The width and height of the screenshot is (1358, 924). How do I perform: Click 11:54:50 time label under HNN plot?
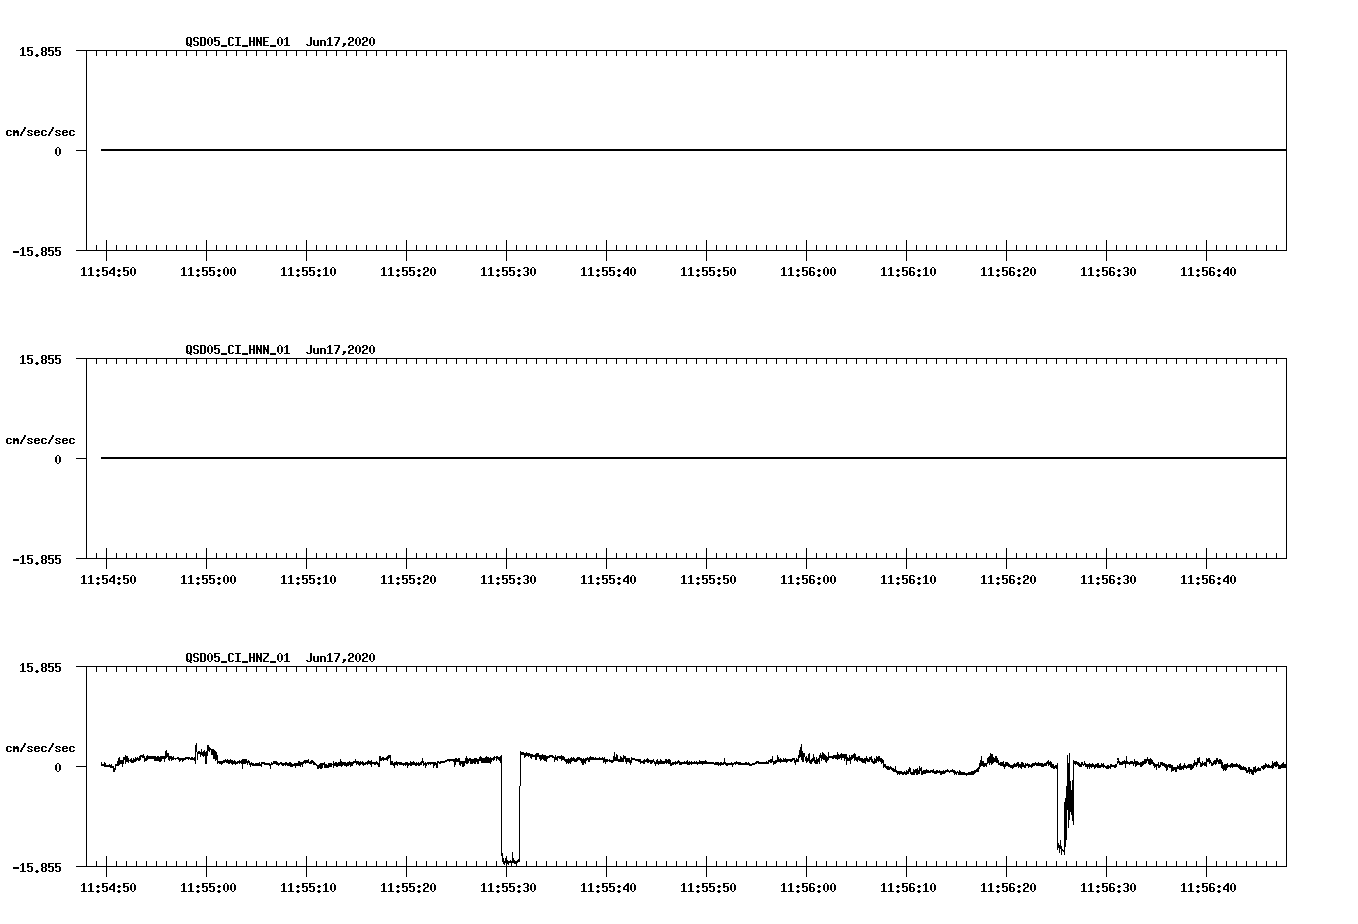pos(108,580)
